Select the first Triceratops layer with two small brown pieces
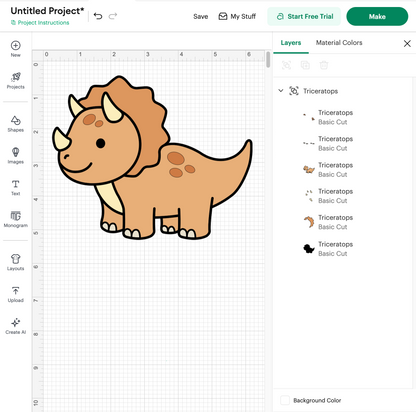The width and height of the screenshot is (416, 412). 343,117
